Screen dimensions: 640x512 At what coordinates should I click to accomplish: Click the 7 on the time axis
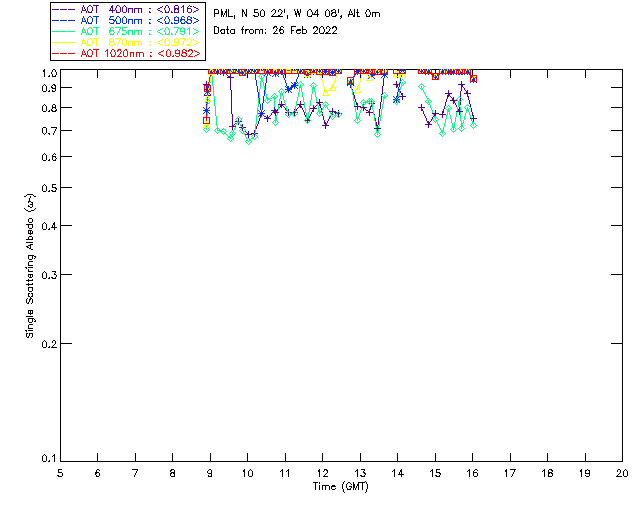click(135, 473)
